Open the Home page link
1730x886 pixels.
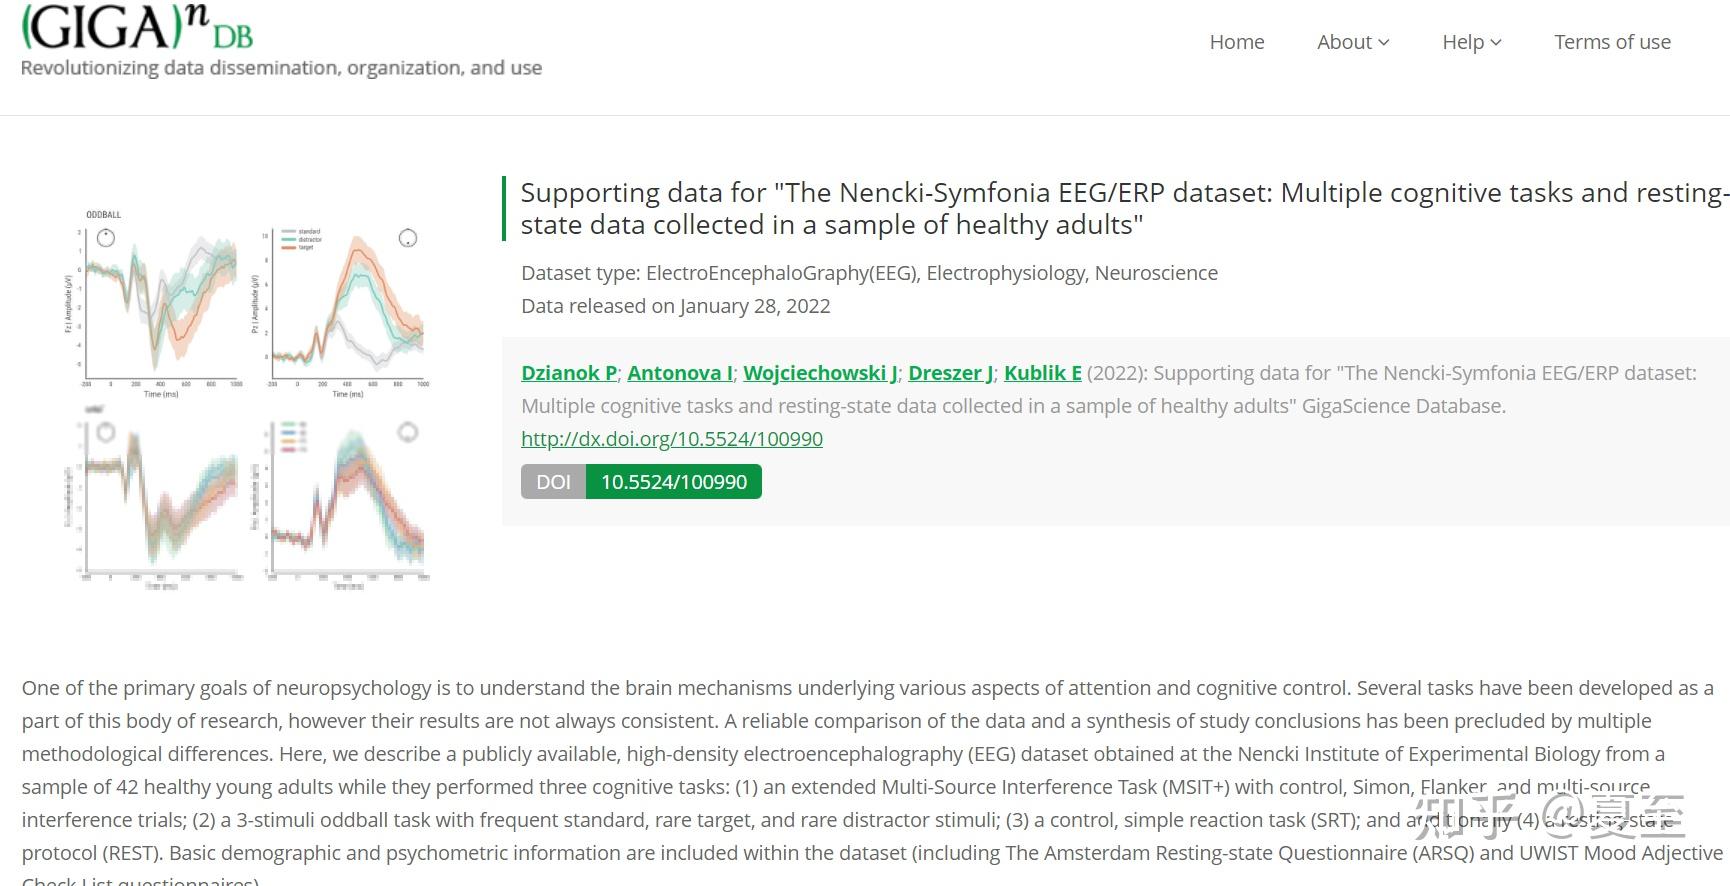(1237, 42)
